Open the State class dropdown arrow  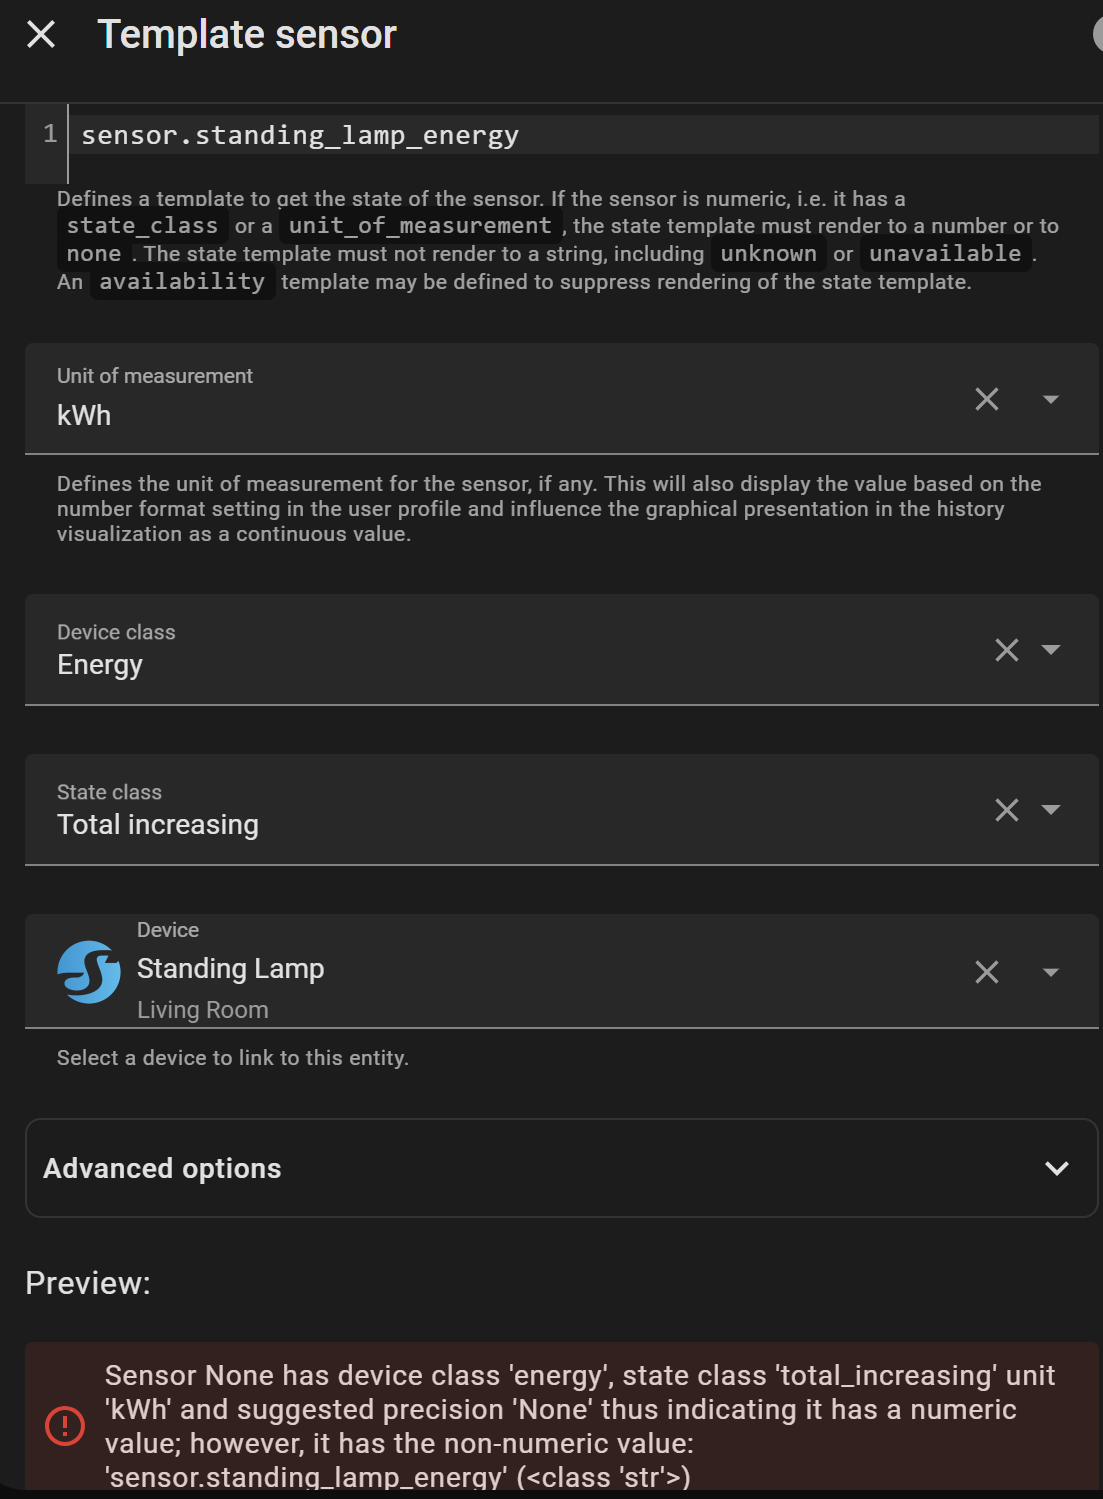click(1051, 810)
